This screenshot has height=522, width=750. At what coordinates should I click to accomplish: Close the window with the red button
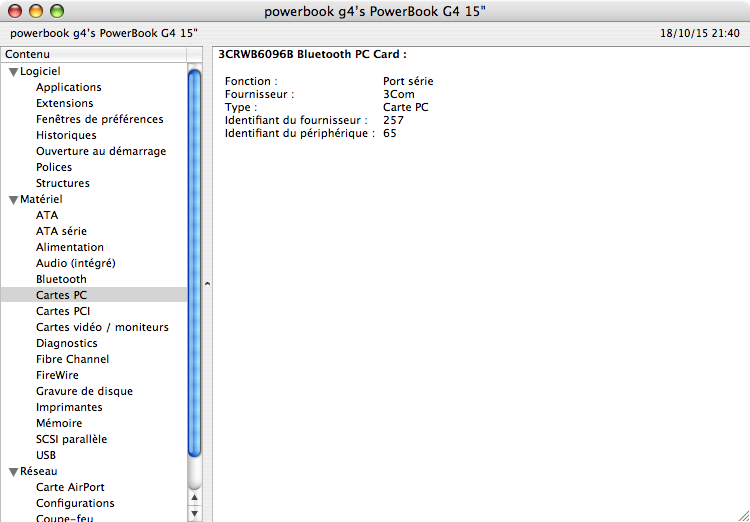click(15, 11)
